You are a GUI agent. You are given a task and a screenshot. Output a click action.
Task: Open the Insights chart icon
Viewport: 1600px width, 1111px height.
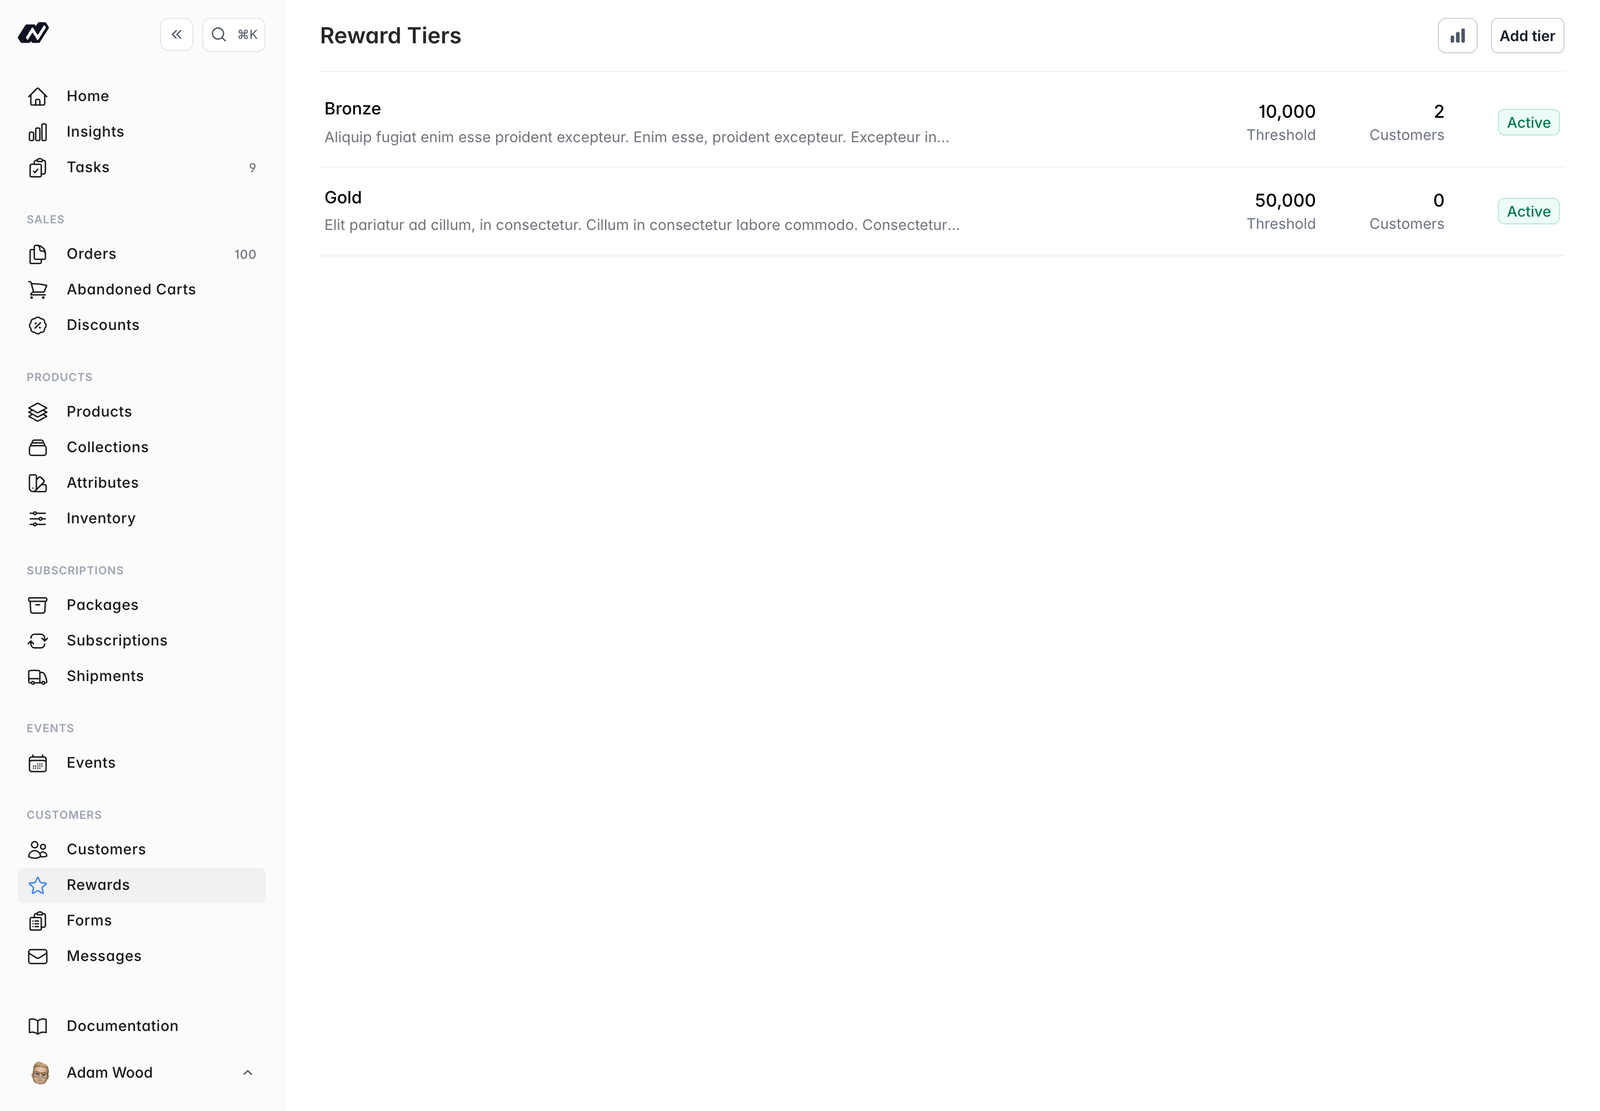[x=38, y=132]
